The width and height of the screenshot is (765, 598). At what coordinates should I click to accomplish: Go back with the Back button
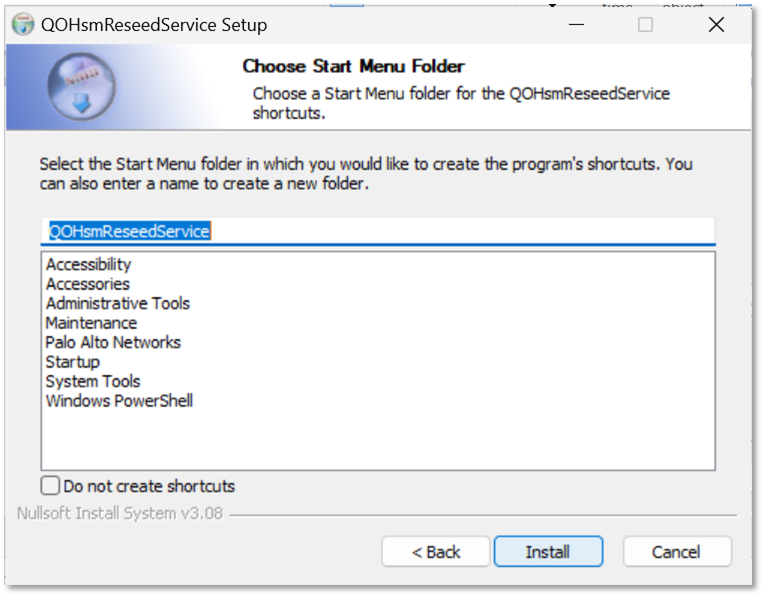coord(436,552)
